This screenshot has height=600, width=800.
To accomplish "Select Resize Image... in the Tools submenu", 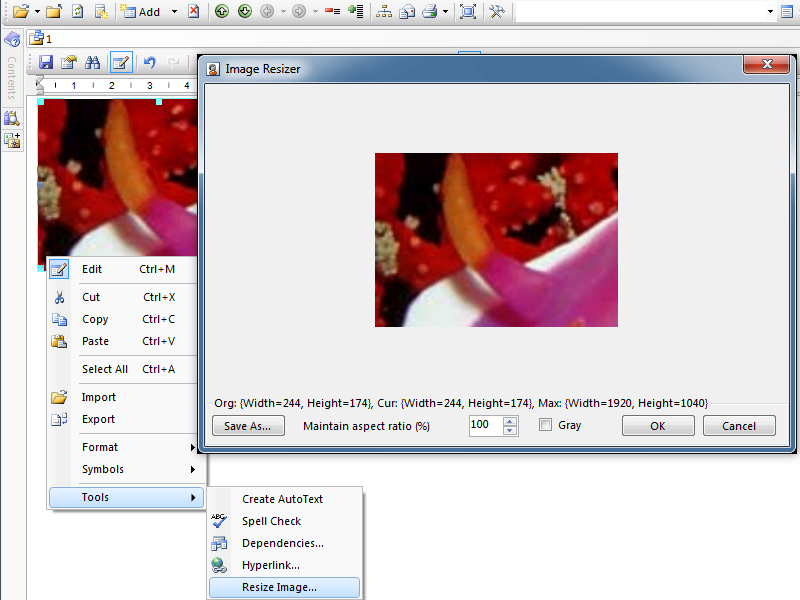I will 284,587.
